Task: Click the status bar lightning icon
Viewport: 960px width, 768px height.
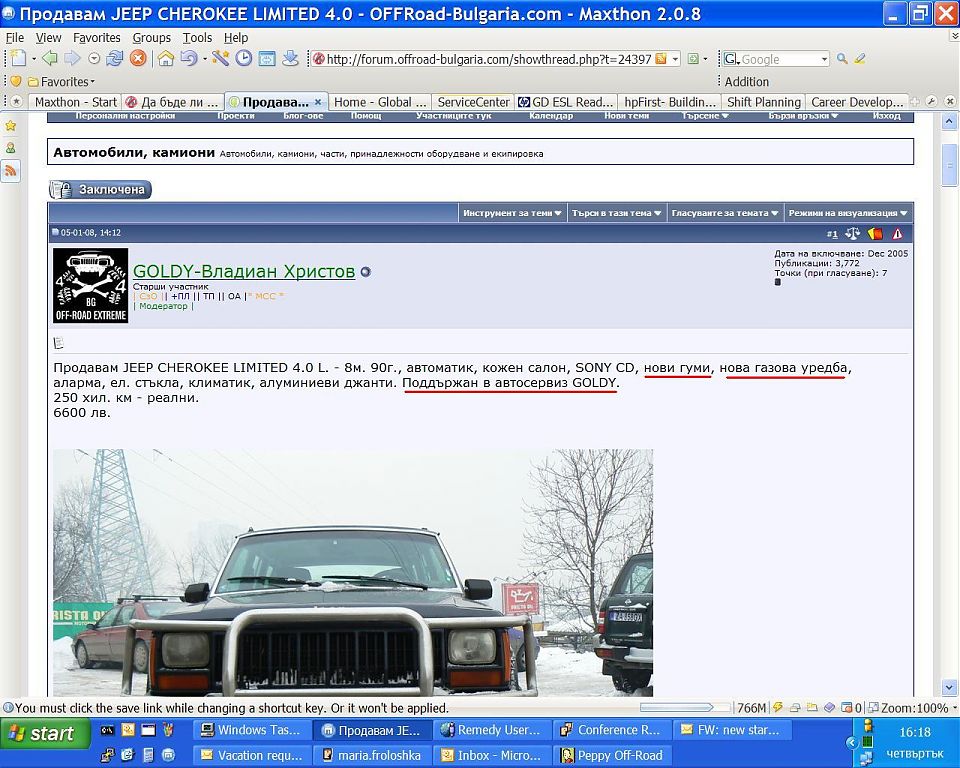Action: pos(778,708)
